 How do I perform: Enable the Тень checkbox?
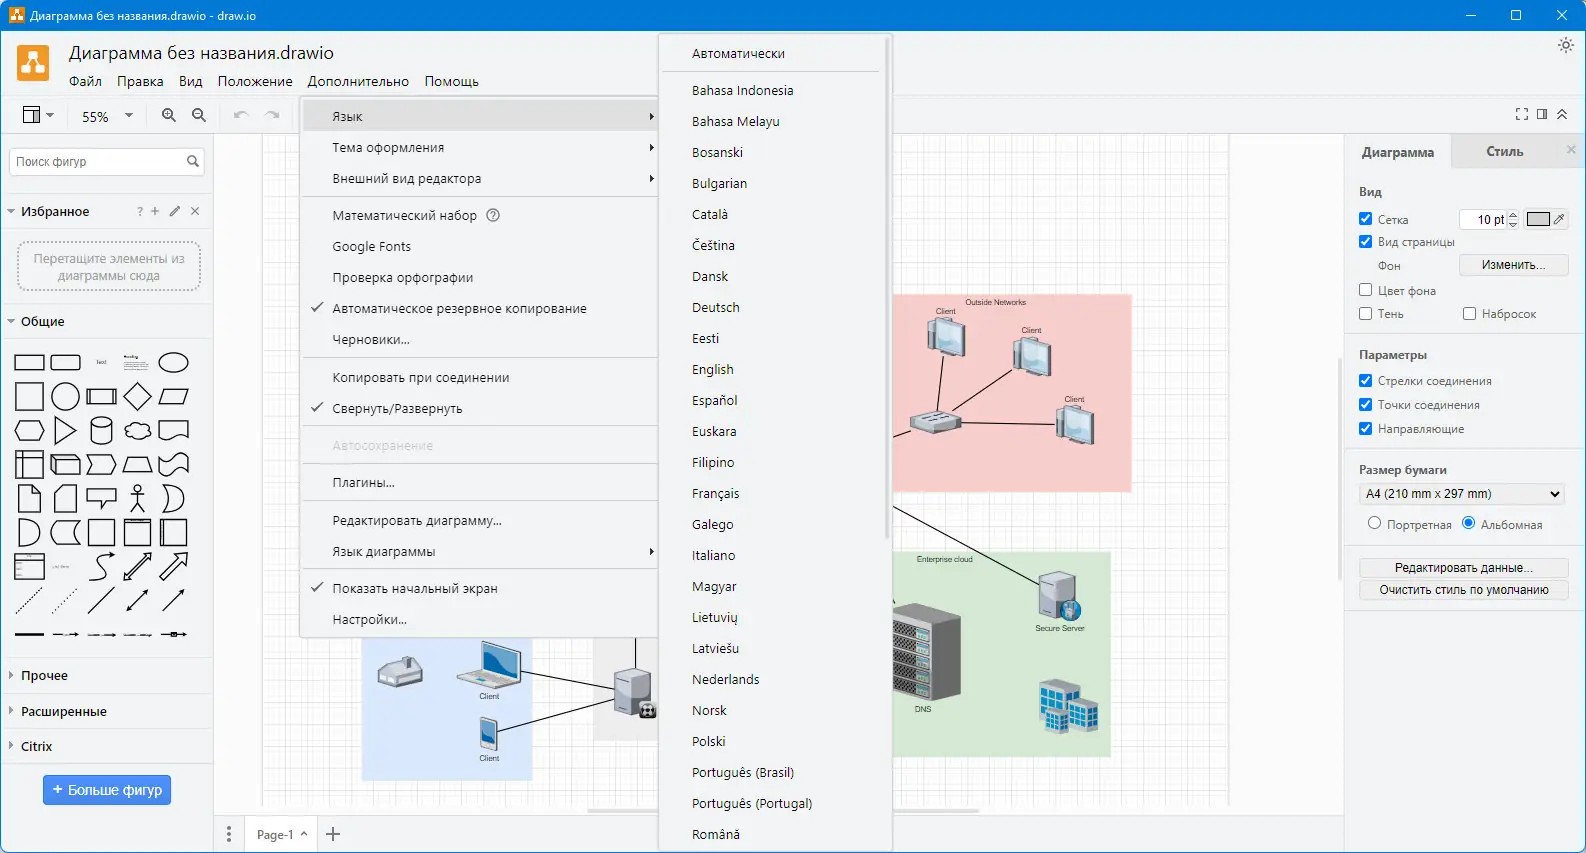(x=1365, y=313)
